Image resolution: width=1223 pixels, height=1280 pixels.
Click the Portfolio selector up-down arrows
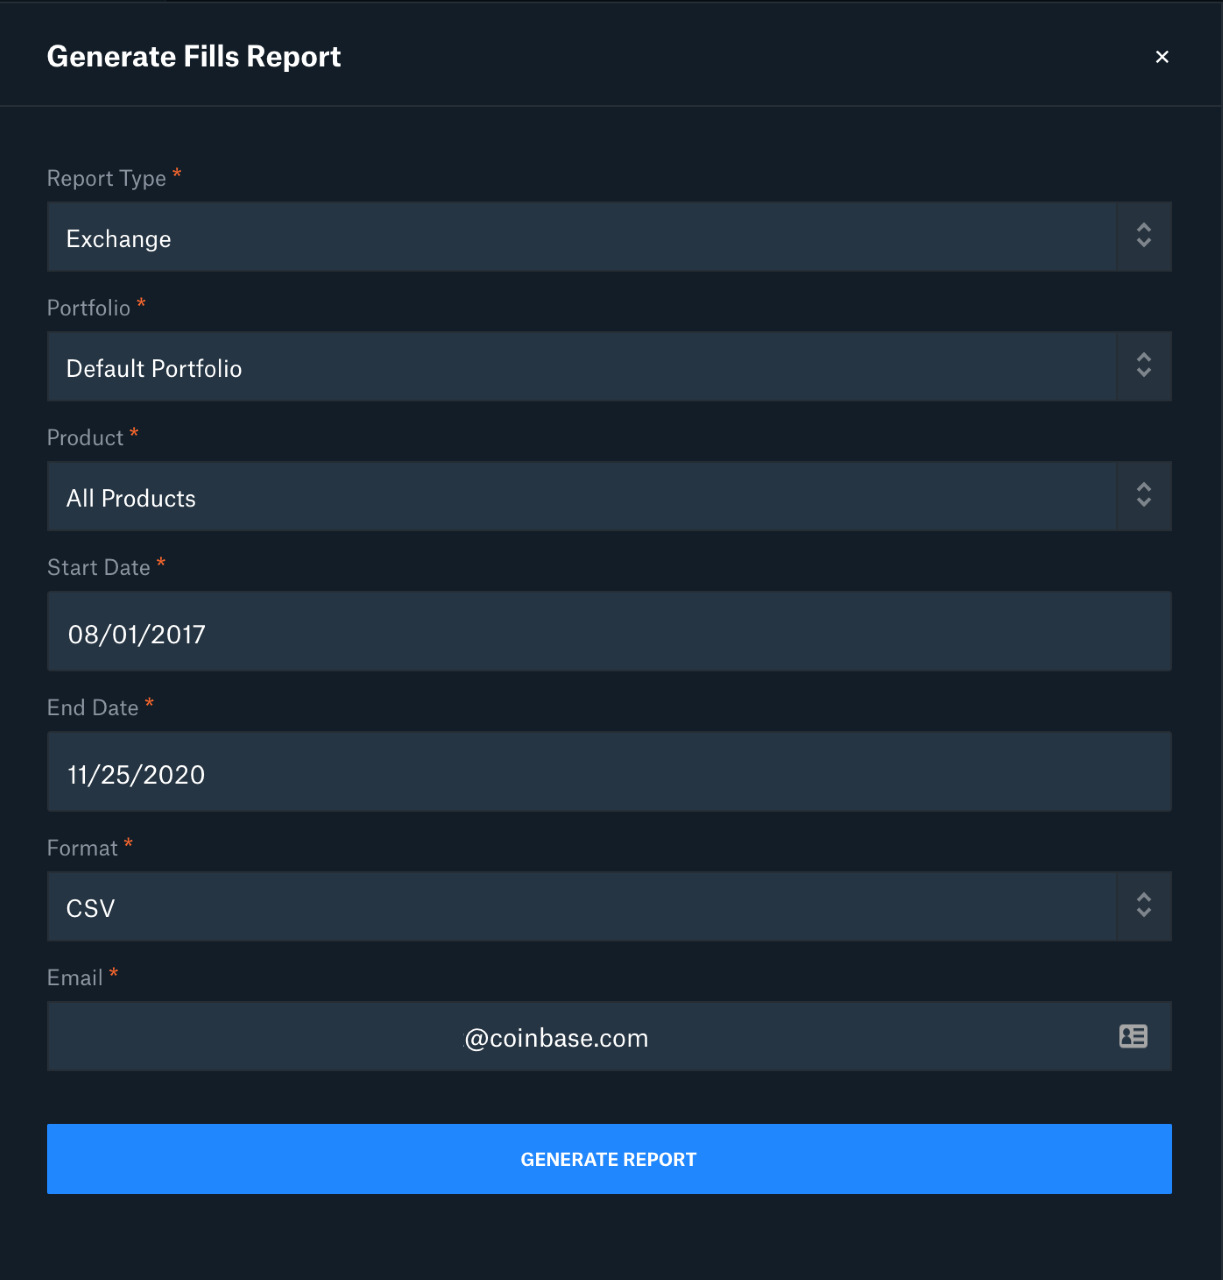(1144, 366)
